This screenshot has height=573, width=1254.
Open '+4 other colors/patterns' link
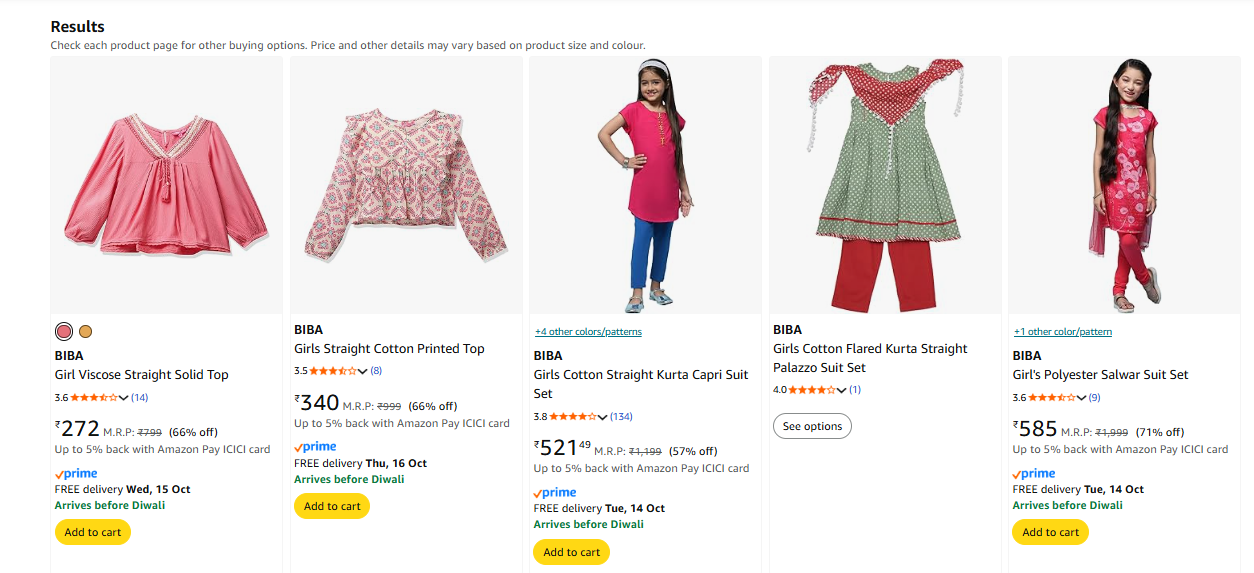click(x=588, y=332)
